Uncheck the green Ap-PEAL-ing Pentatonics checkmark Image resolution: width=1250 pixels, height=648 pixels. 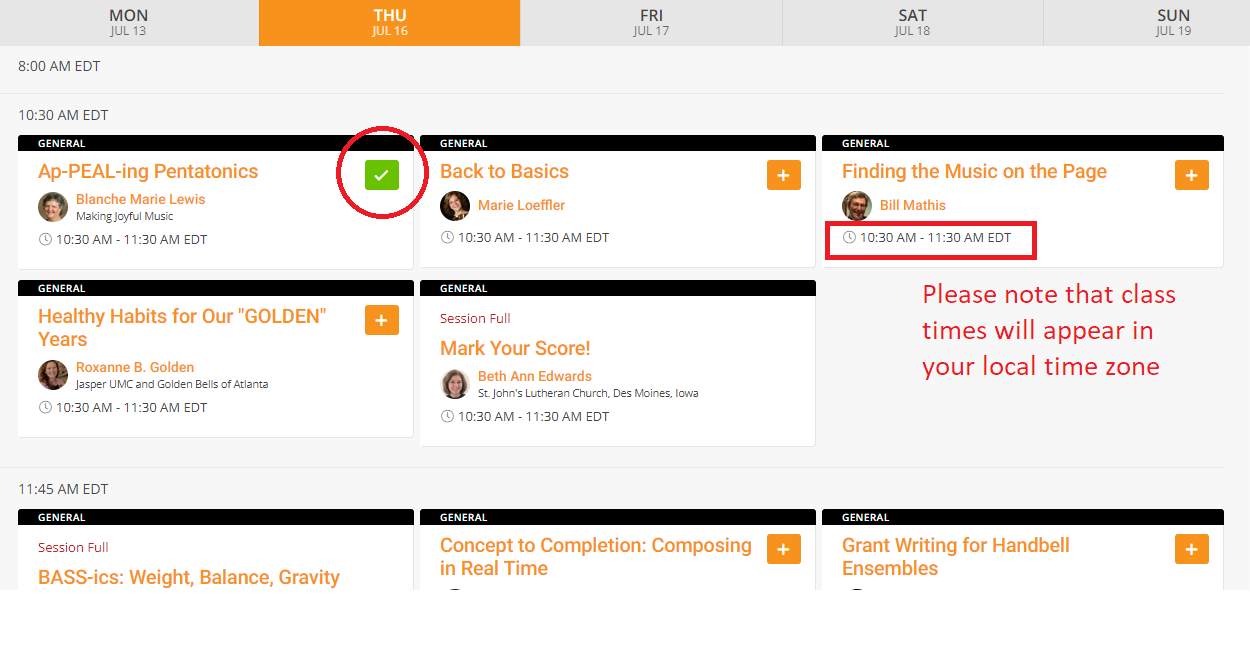(381, 175)
